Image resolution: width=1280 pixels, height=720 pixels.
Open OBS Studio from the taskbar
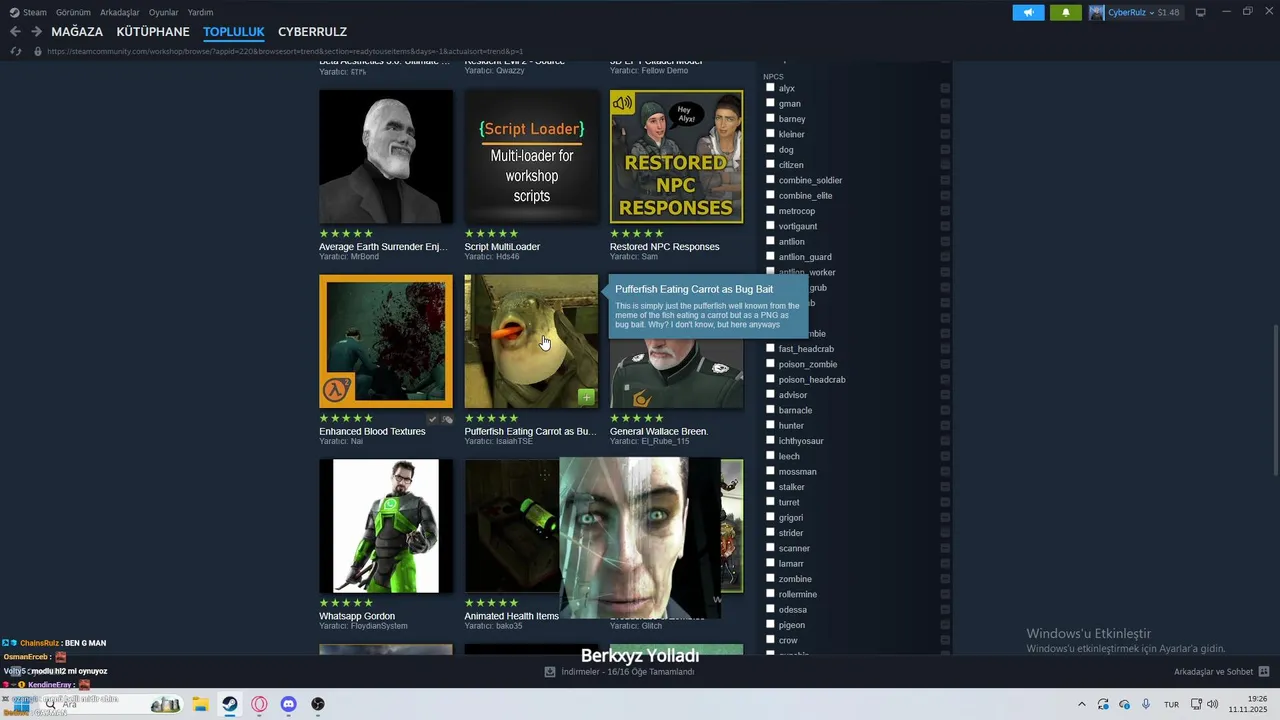[x=318, y=704]
